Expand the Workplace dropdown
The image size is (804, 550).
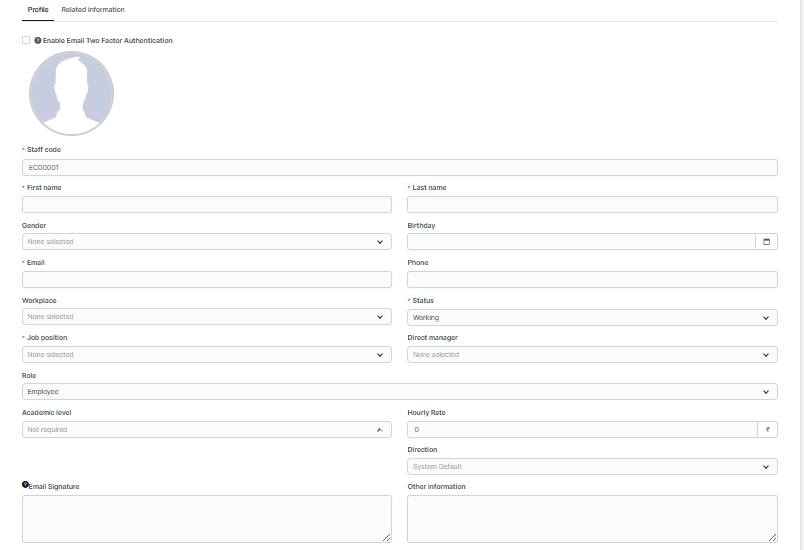[x=206, y=317]
